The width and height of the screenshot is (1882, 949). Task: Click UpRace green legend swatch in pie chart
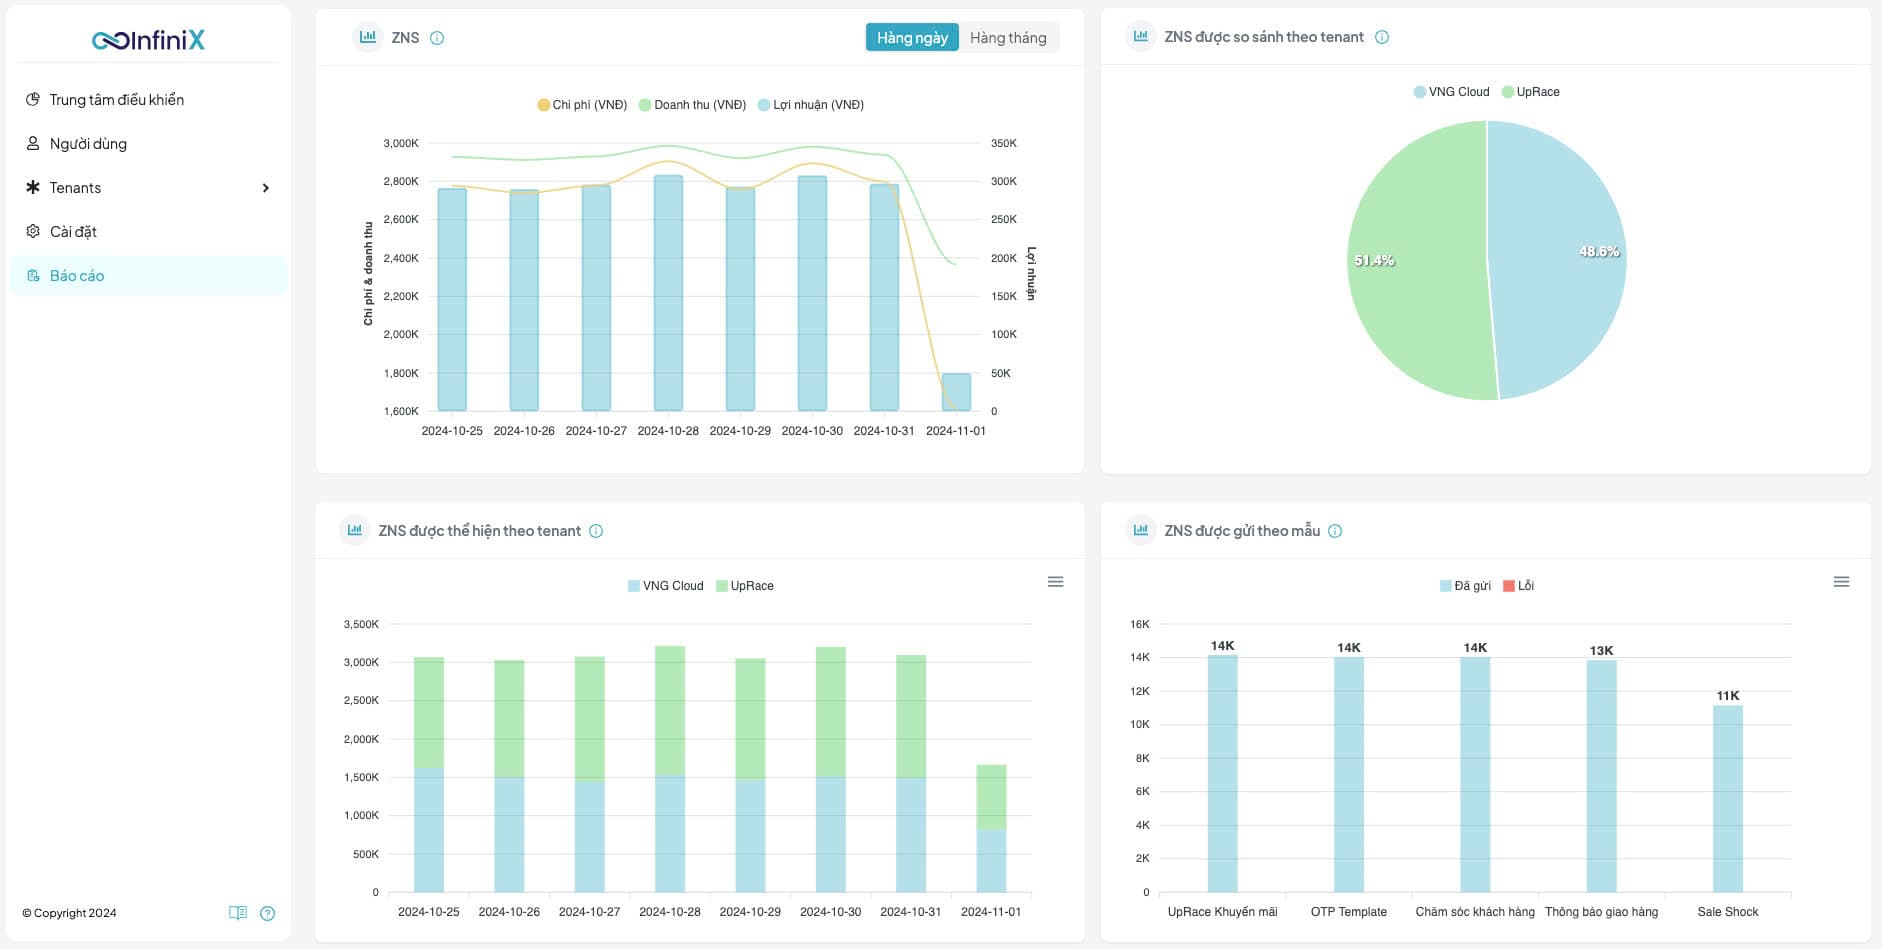tap(1507, 92)
